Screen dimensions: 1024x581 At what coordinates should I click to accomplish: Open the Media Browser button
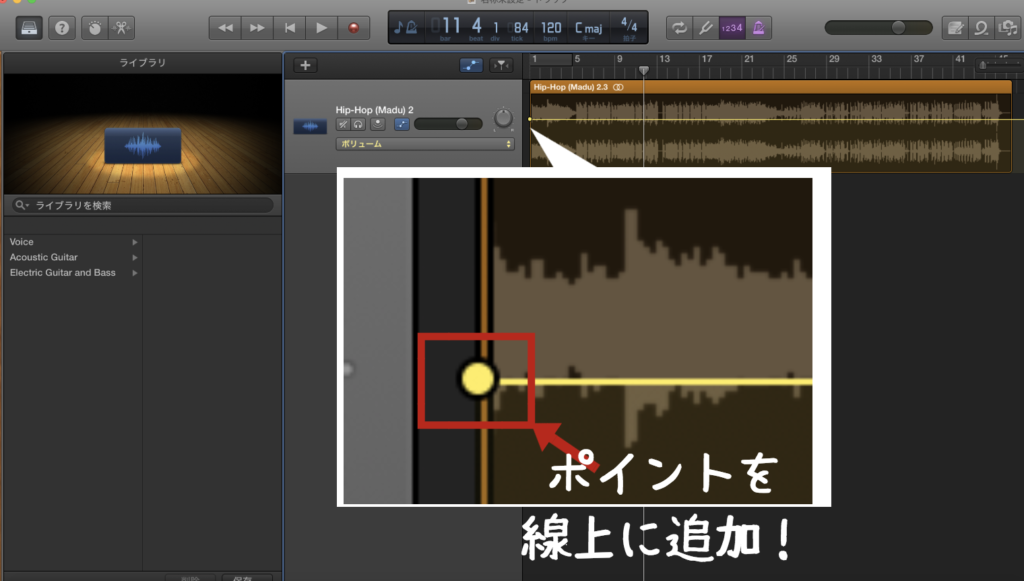1008,28
